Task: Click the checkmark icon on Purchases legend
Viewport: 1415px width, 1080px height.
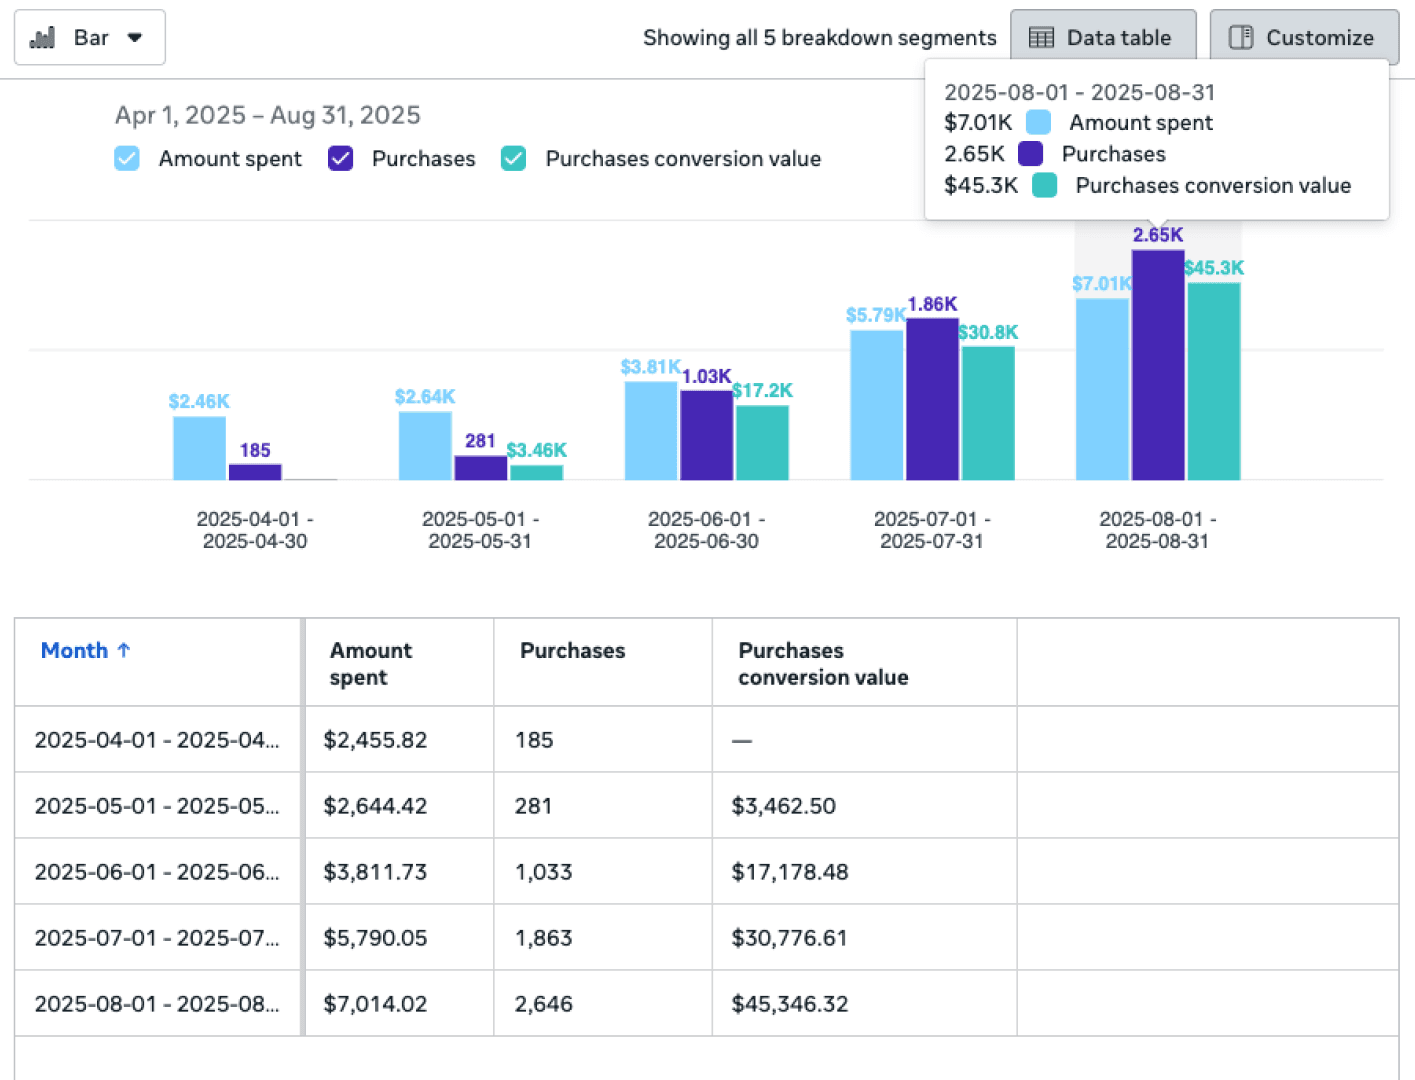Action: (x=340, y=158)
